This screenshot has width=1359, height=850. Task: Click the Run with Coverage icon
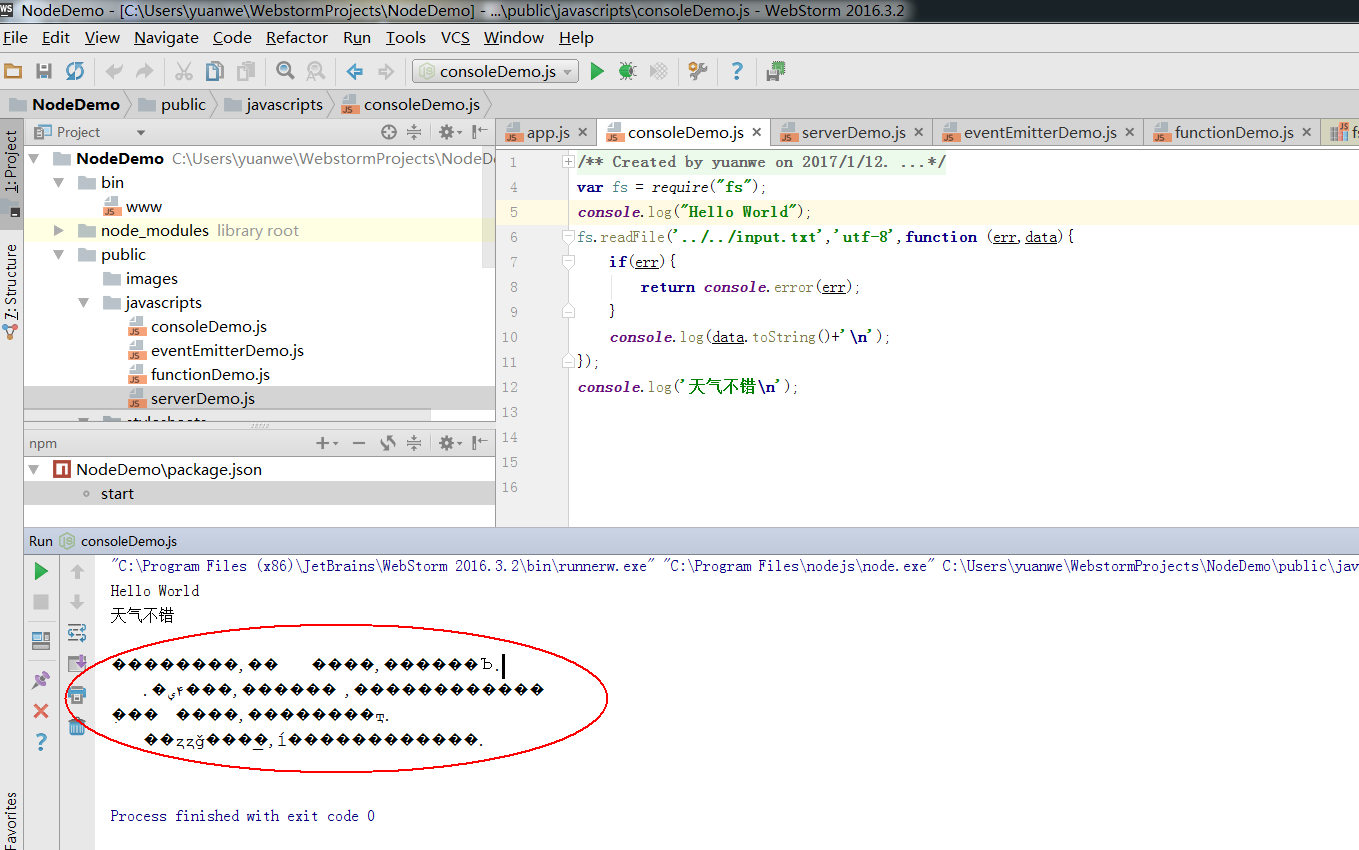pyautogui.click(x=659, y=71)
